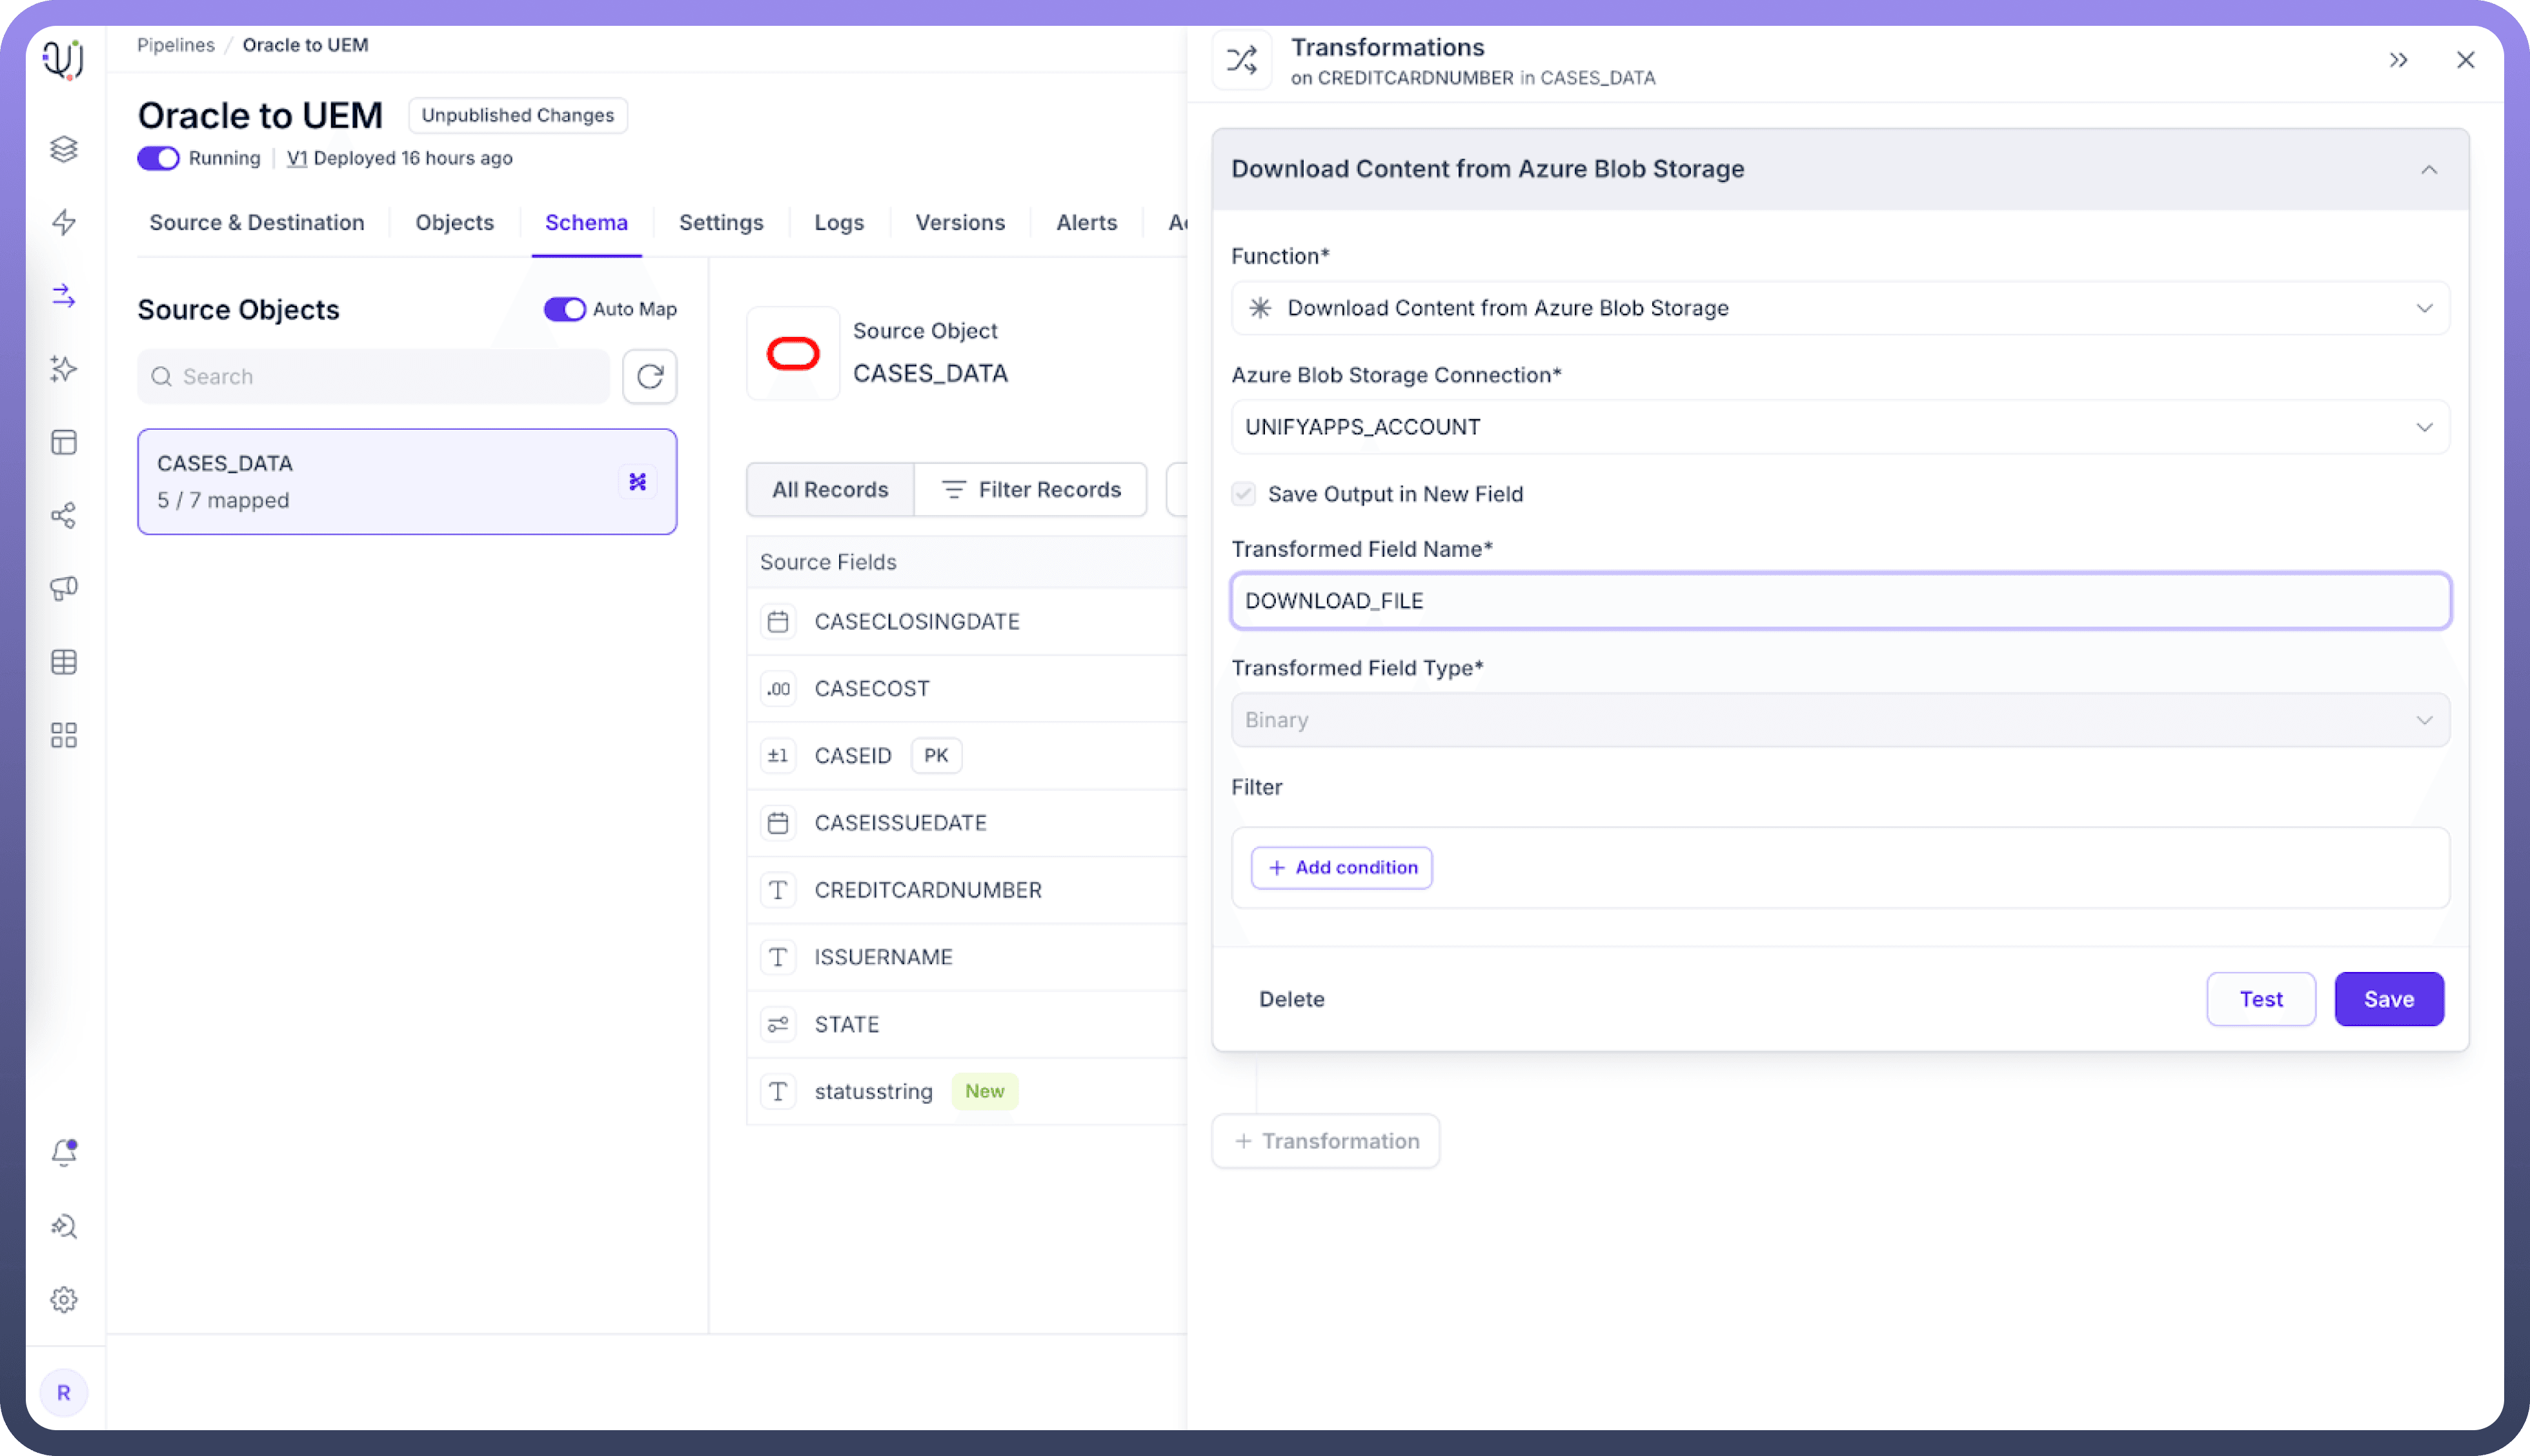The width and height of the screenshot is (2530, 1456).
Task: Click the double-chevron expand panel icon
Action: click(2398, 60)
